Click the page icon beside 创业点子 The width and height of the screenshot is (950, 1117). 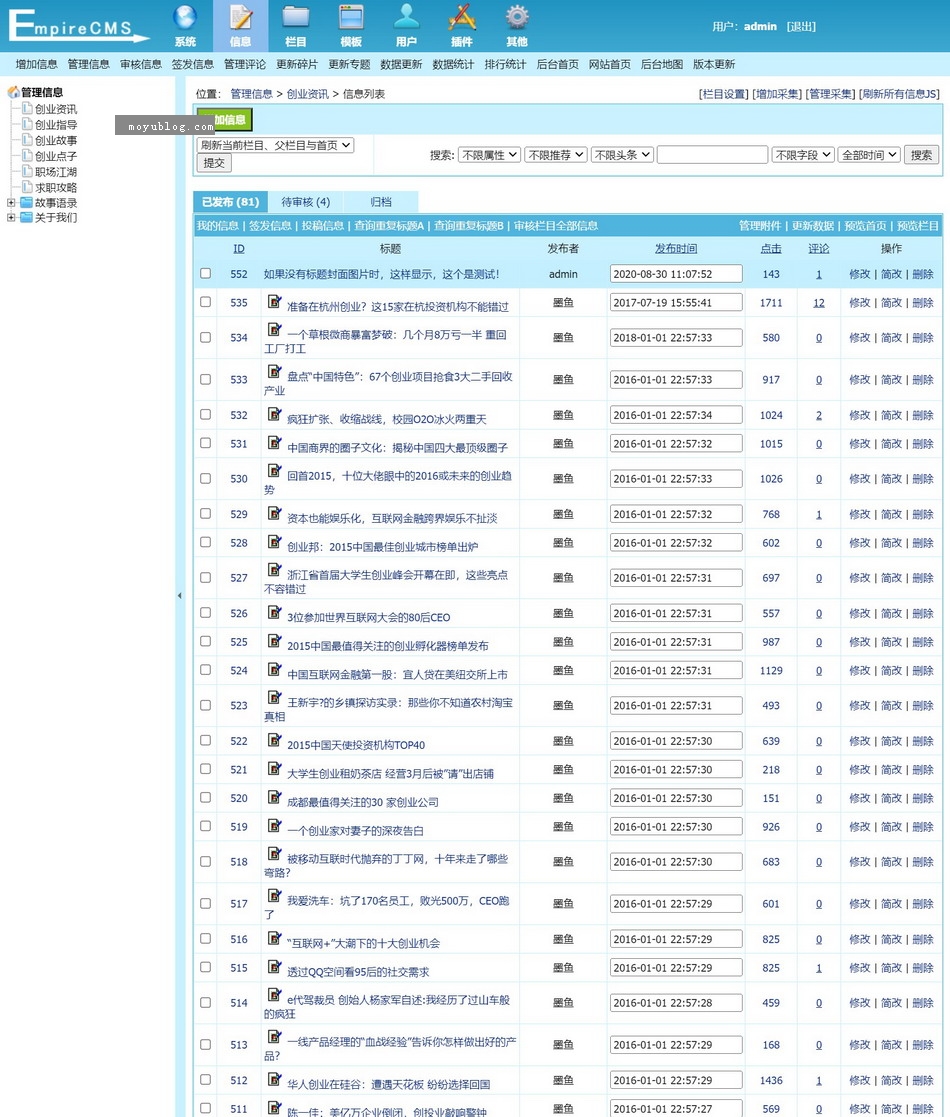pos(27,155)
